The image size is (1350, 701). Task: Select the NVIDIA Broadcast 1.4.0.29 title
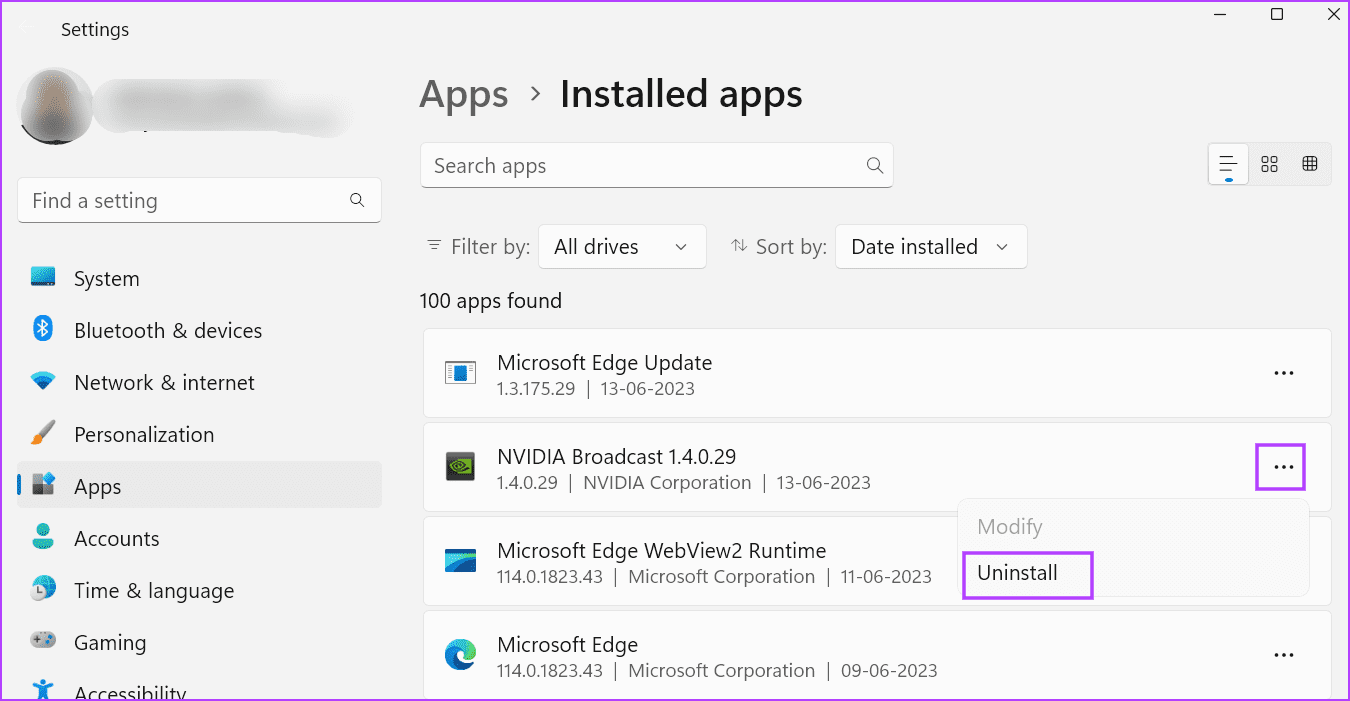[x=617, y=457]
